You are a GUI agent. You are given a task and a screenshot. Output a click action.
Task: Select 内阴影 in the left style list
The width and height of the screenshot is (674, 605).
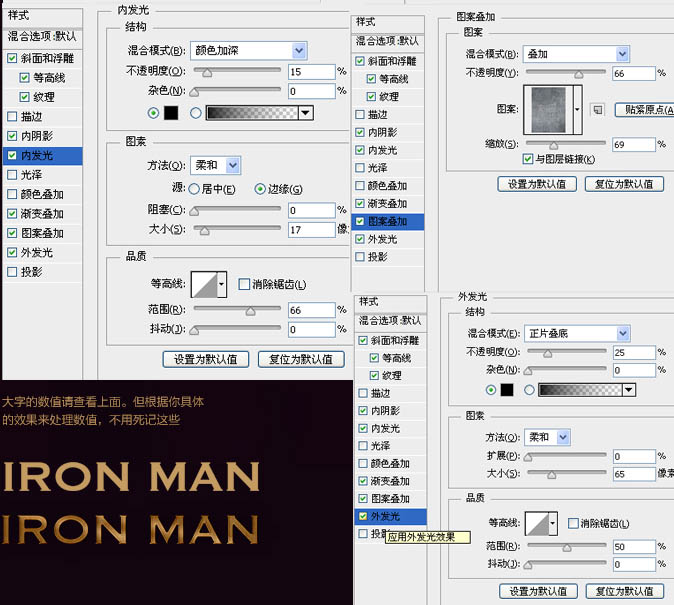(x=43, y=136)
